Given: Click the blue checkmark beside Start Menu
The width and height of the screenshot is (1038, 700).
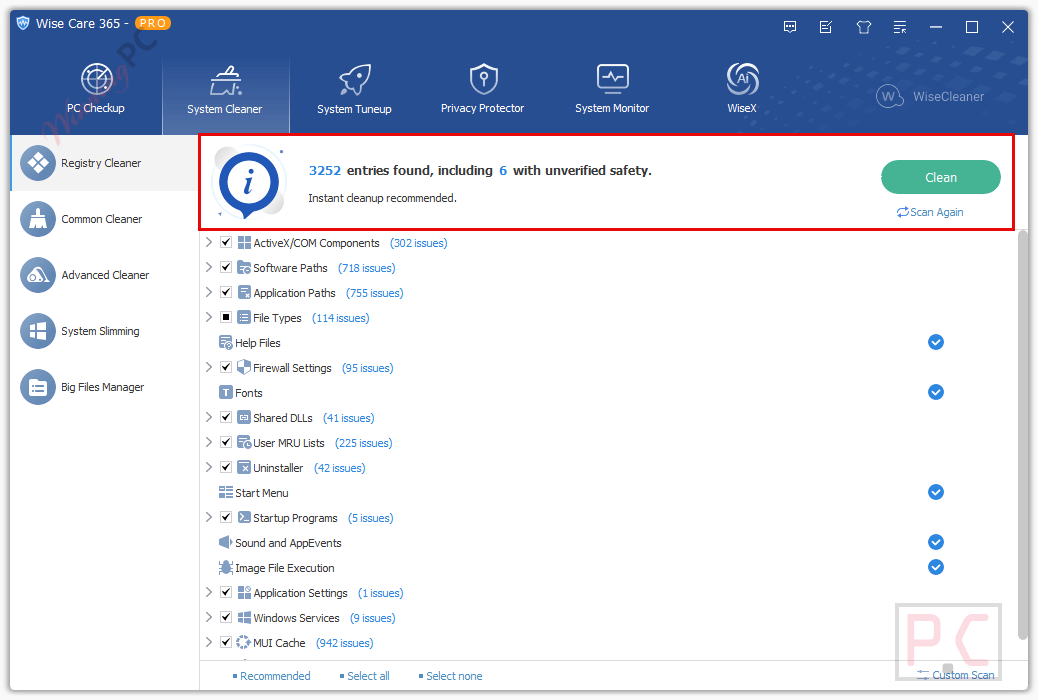Looking at the screenshot, I should pyautogui.click(x=935, y=492).
